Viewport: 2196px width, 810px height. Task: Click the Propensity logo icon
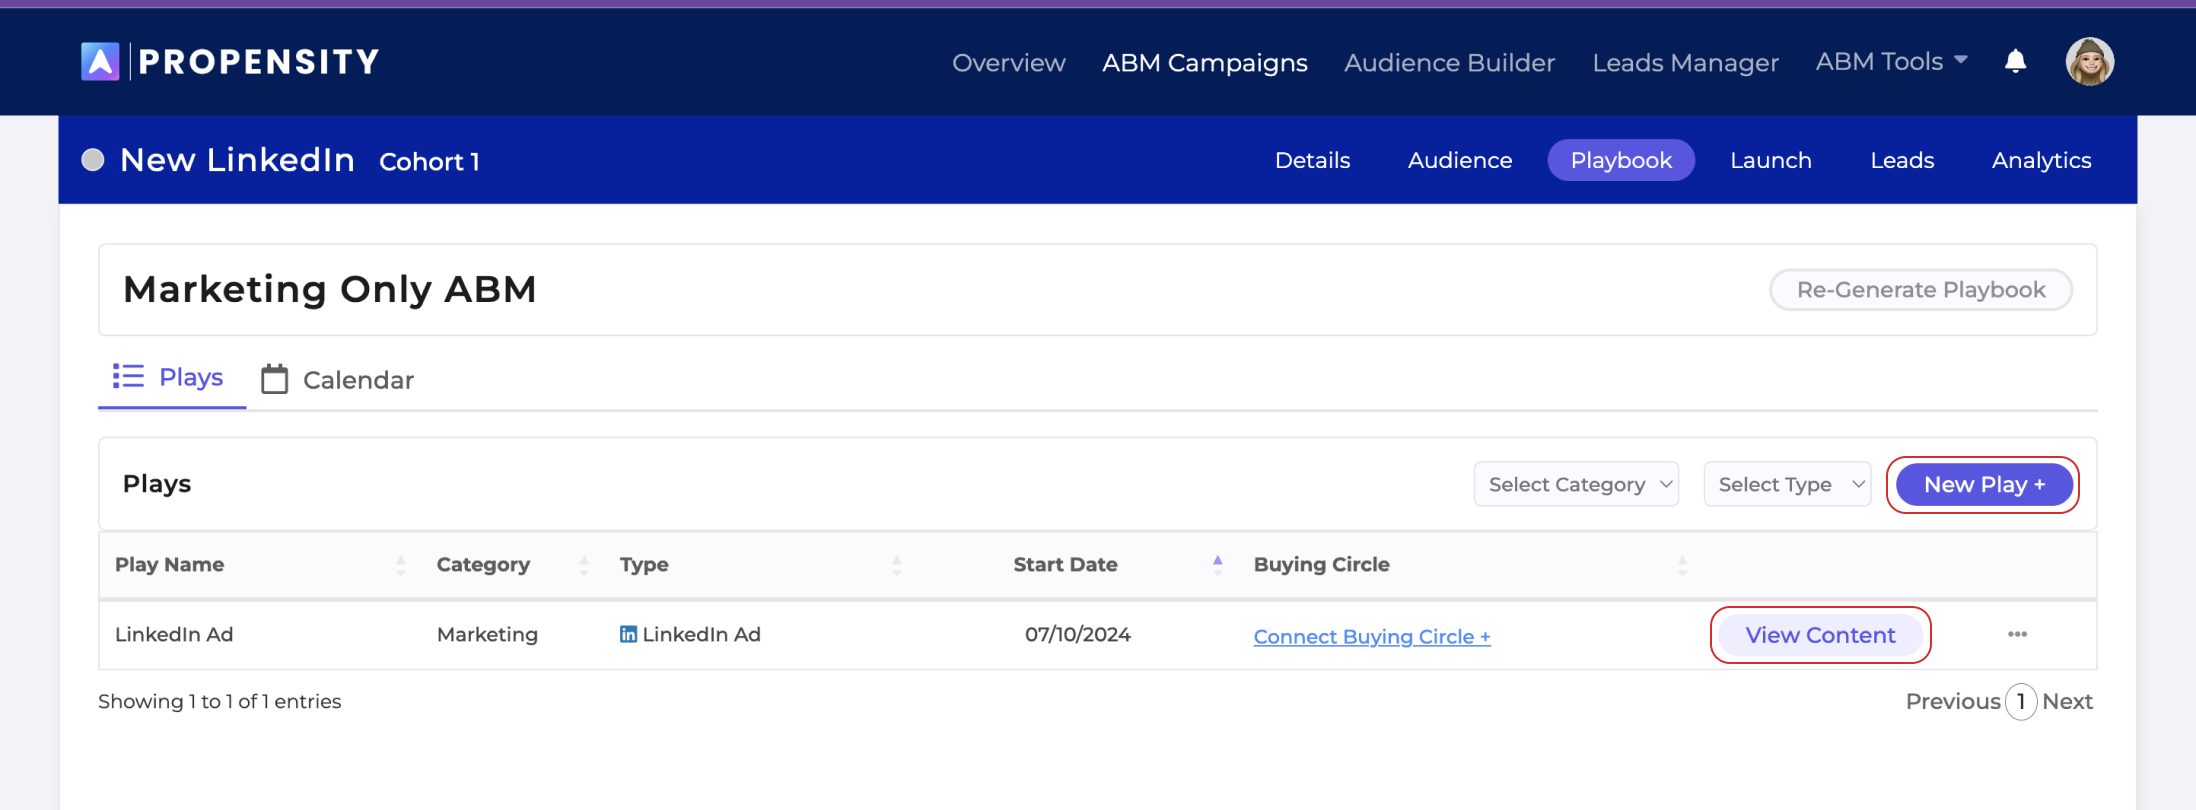pyautogui.click(x=100, y=62)
